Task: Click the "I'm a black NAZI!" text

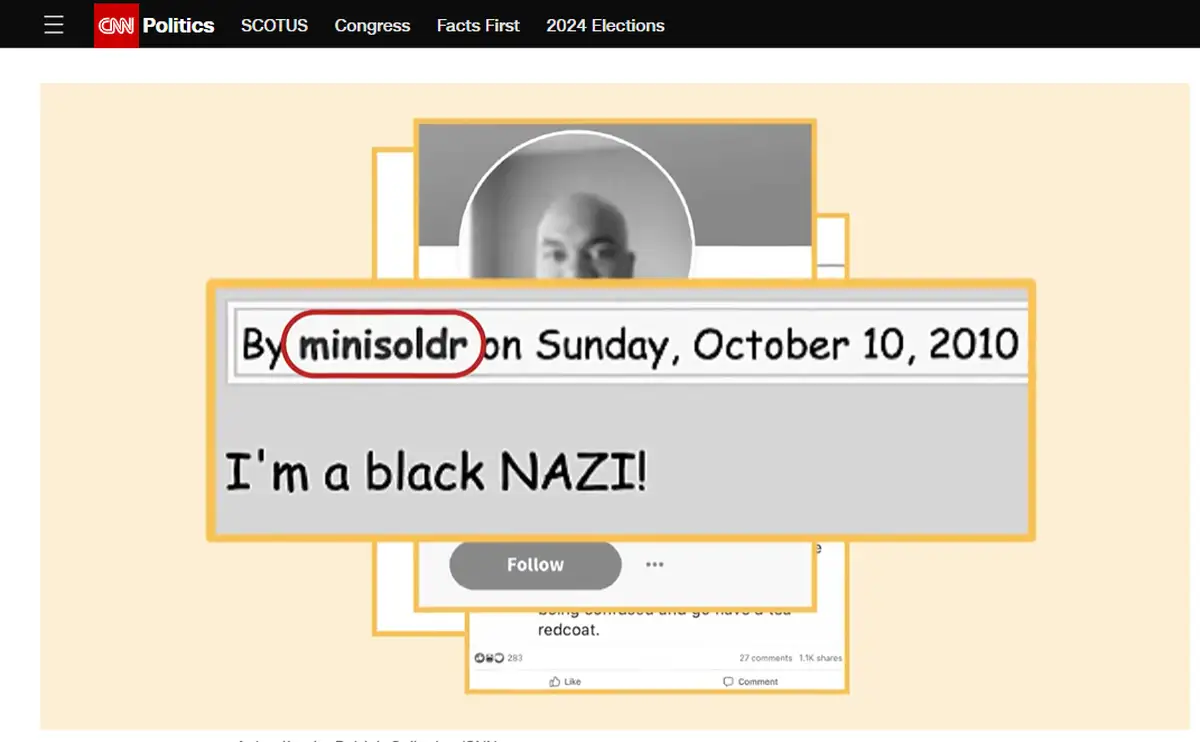Action: pos(435,472)
